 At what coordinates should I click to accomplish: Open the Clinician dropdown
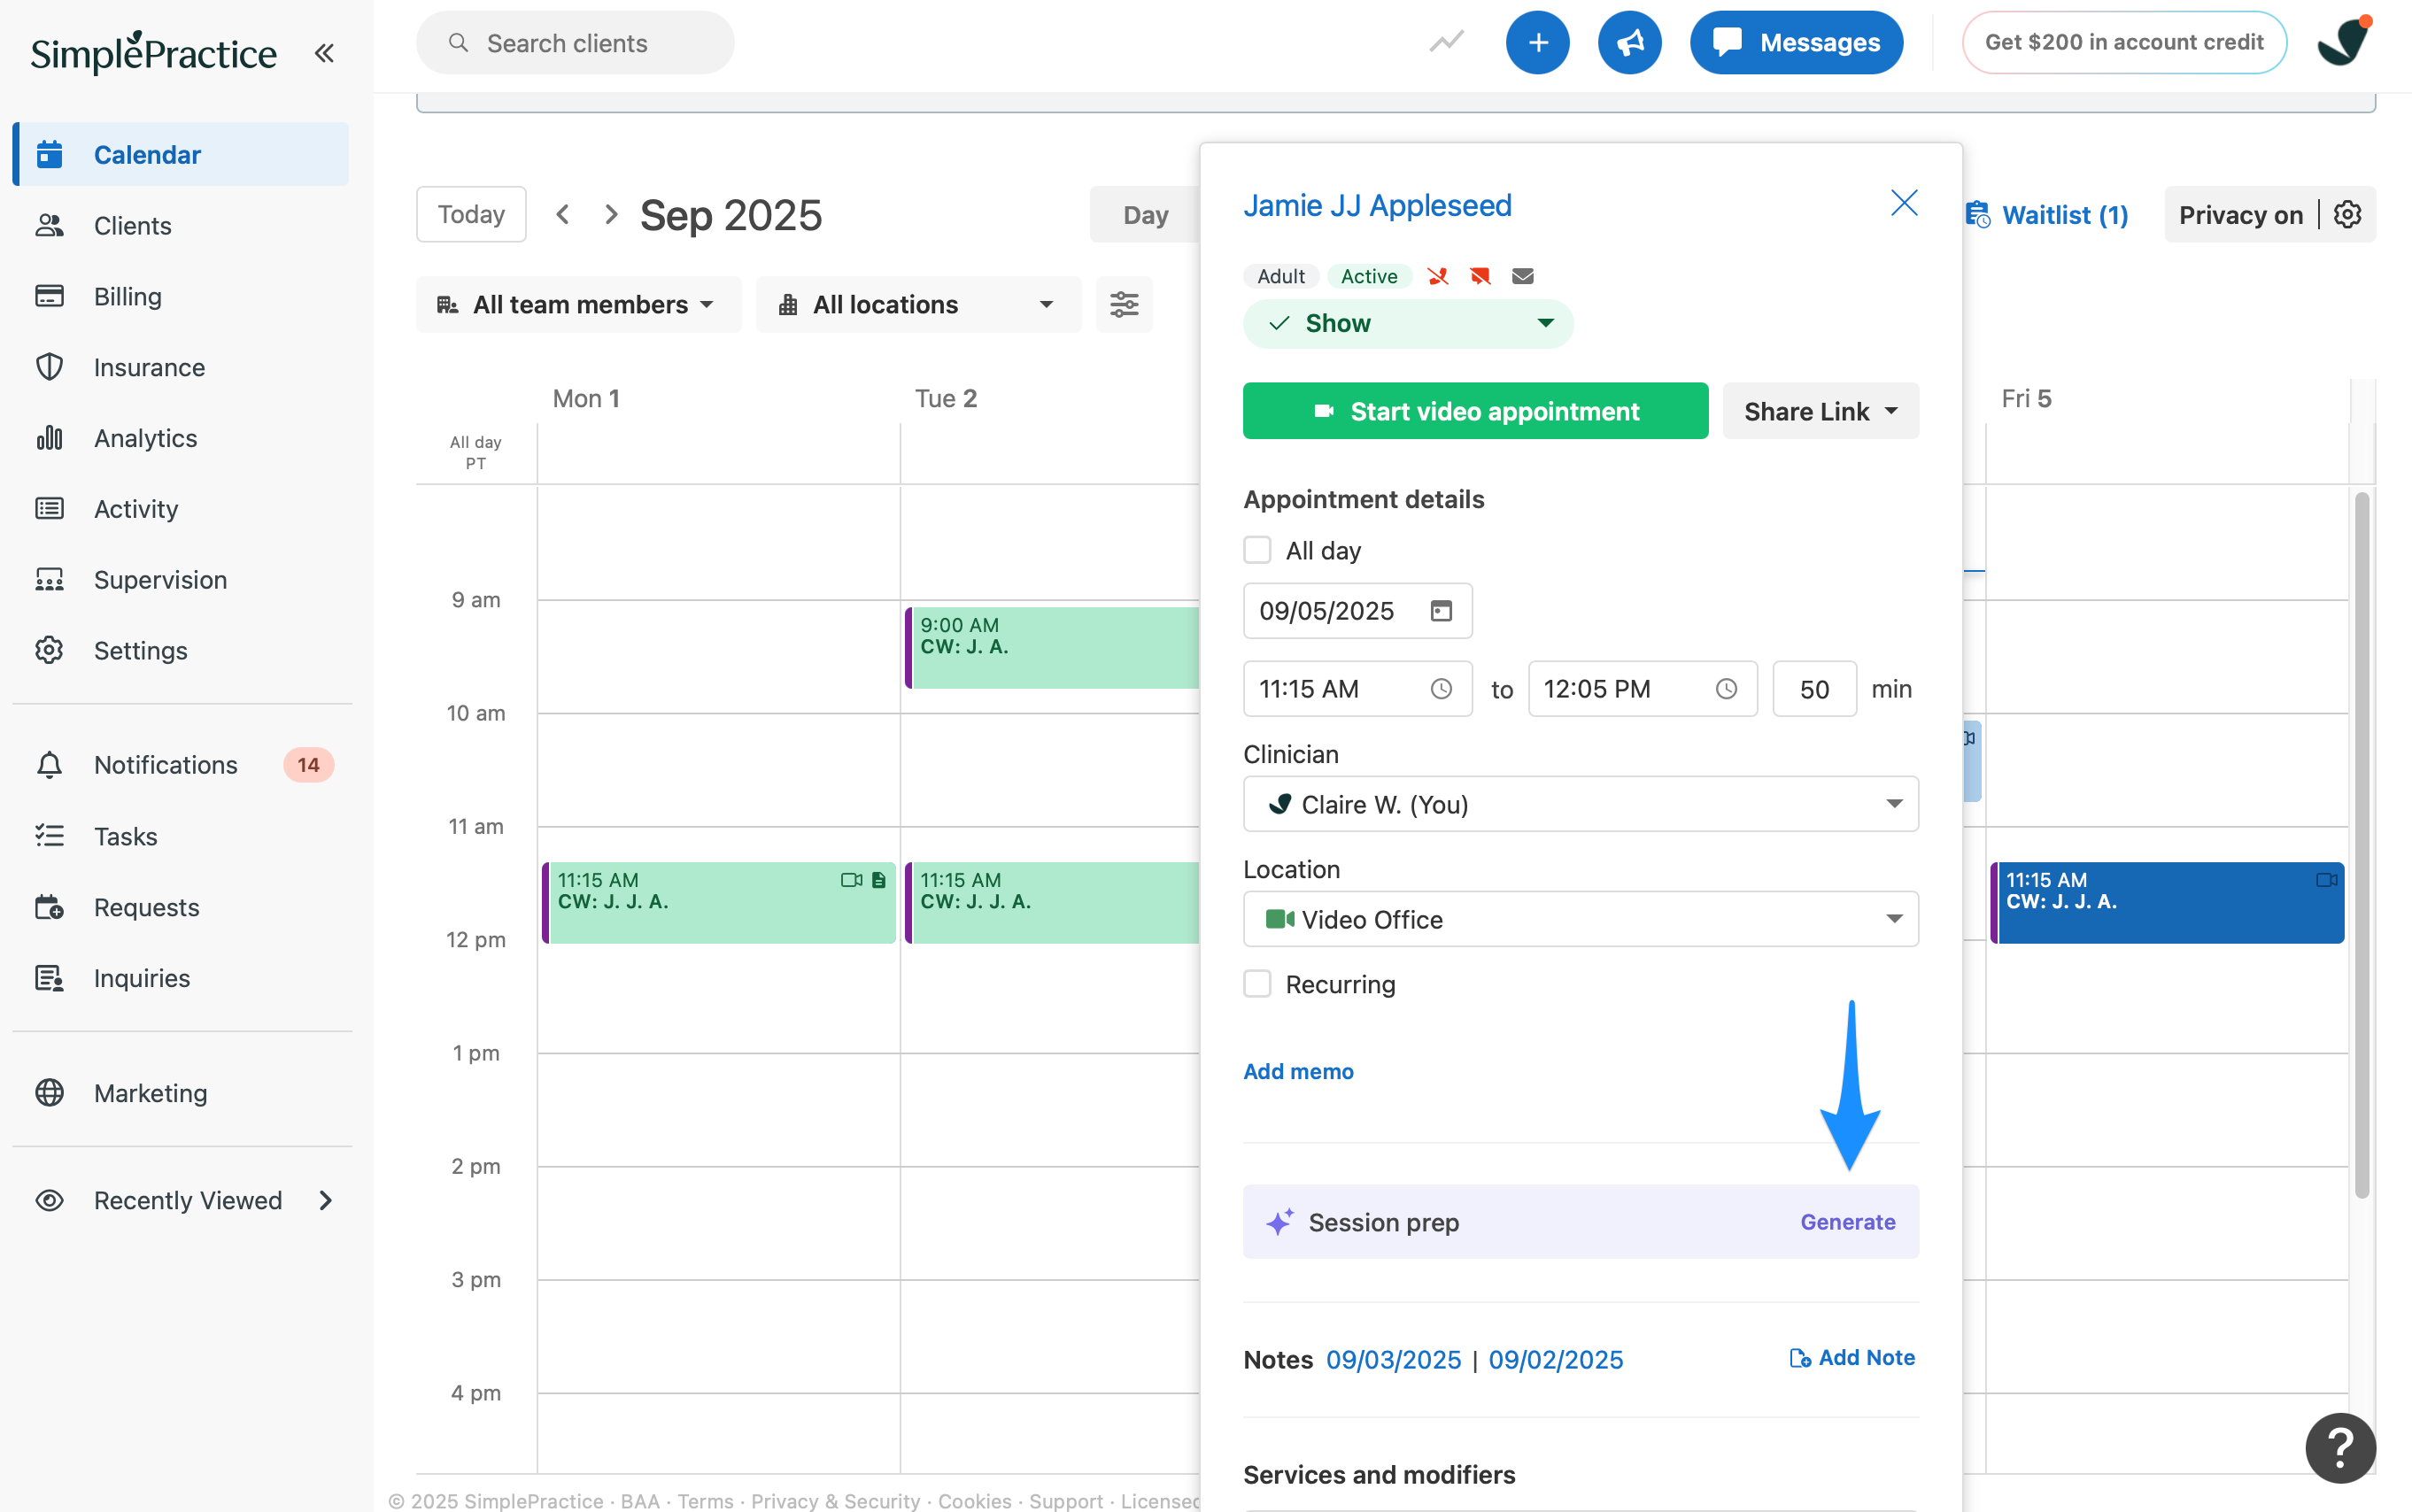(1580, 804)
